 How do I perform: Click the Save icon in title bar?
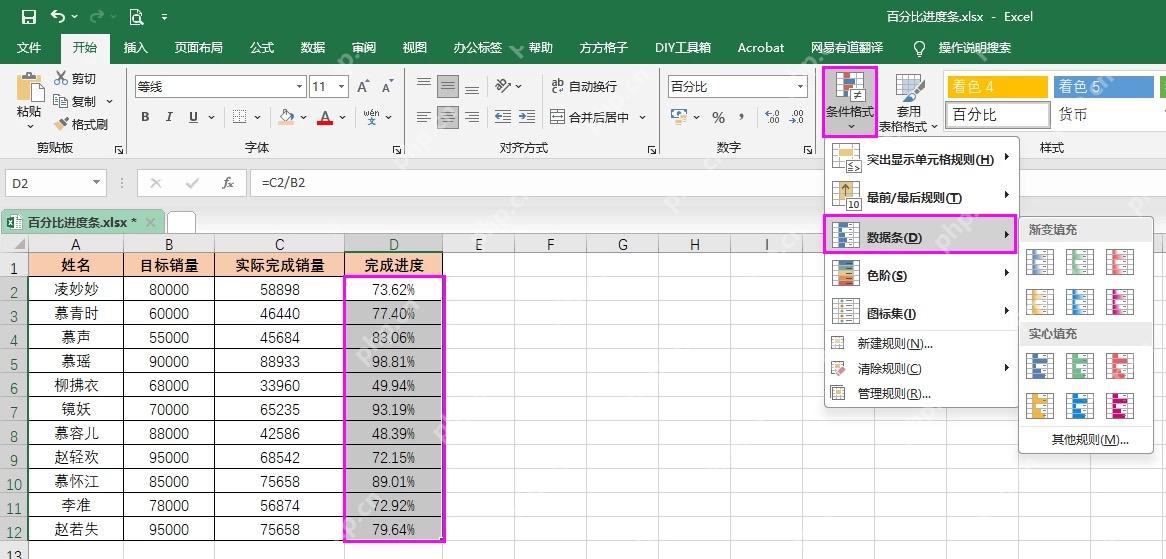(x=29, y=16)
